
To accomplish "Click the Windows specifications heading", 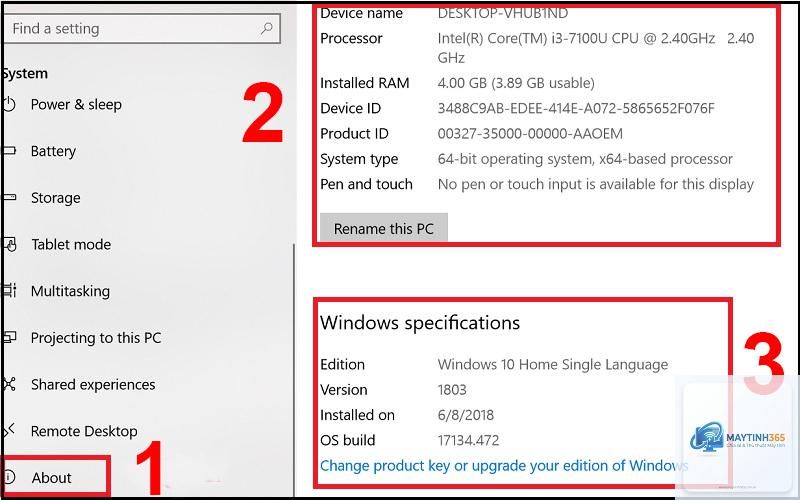I will (420, 322).
